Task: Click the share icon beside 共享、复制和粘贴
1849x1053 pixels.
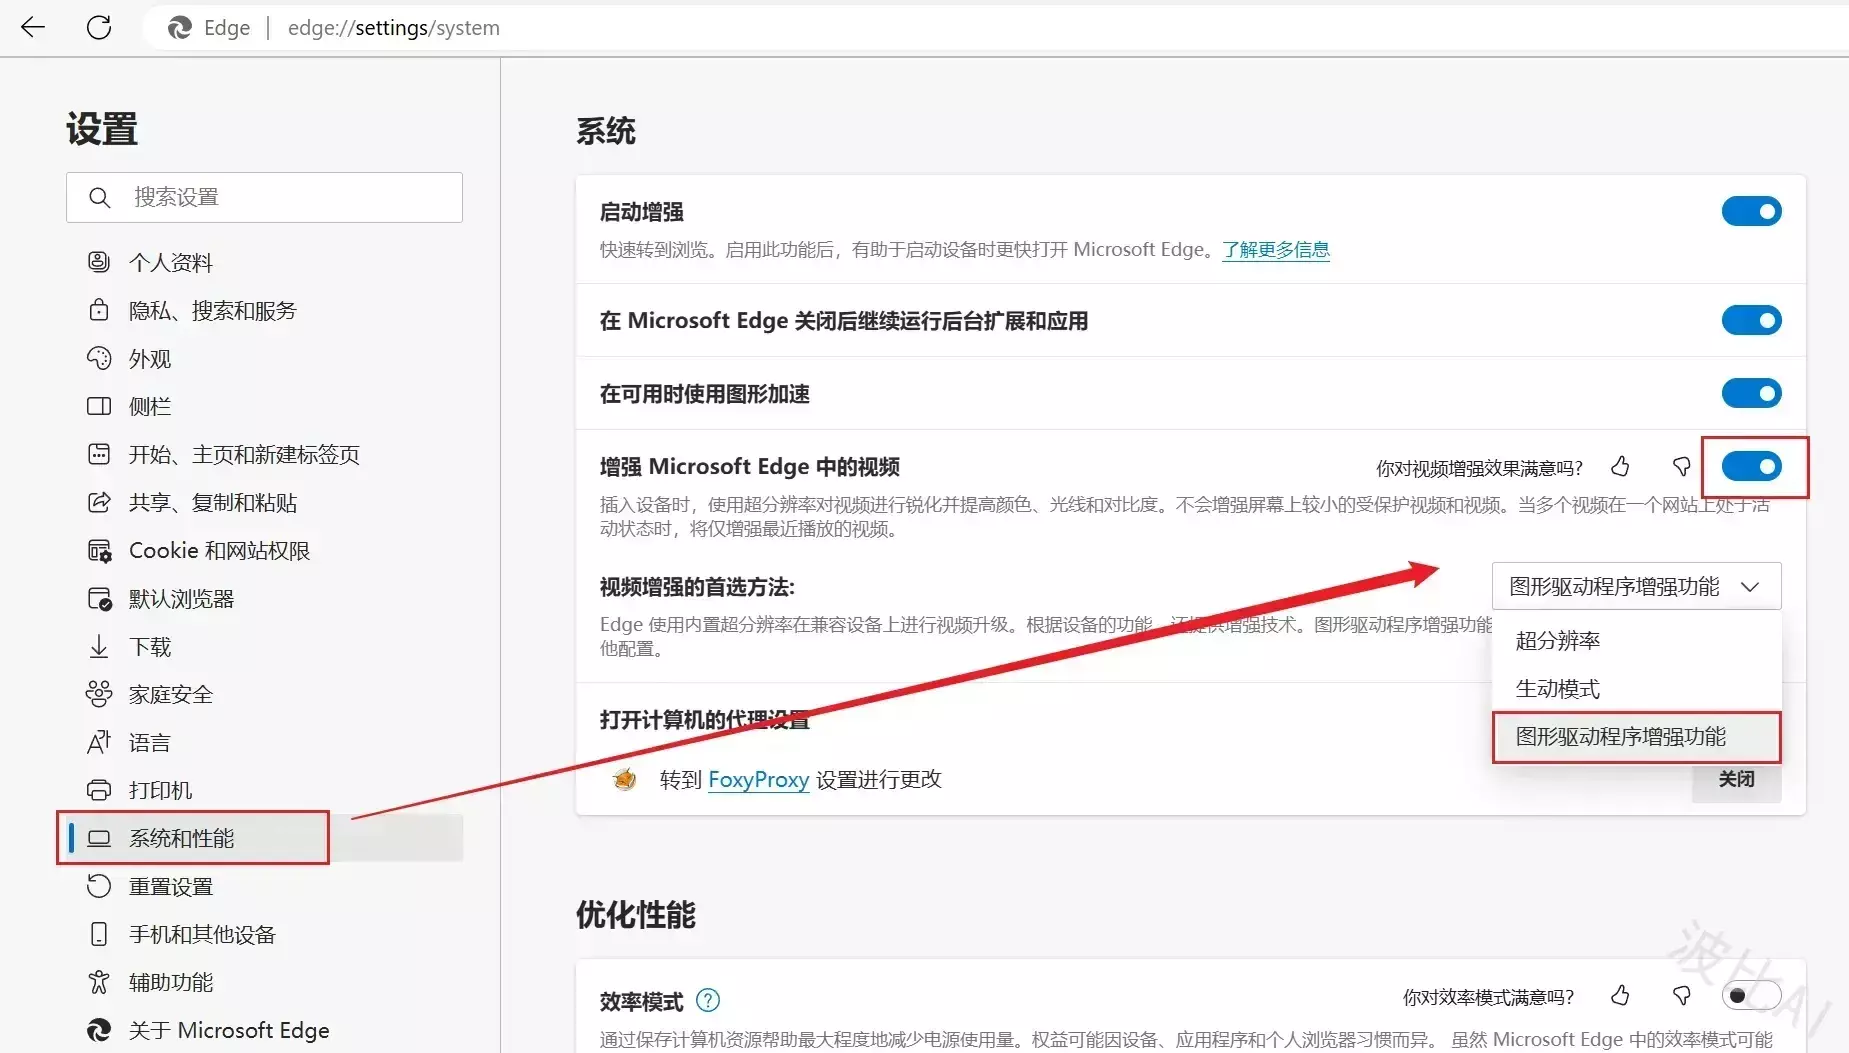Action: pyautogui.click(x=99, y=502)
